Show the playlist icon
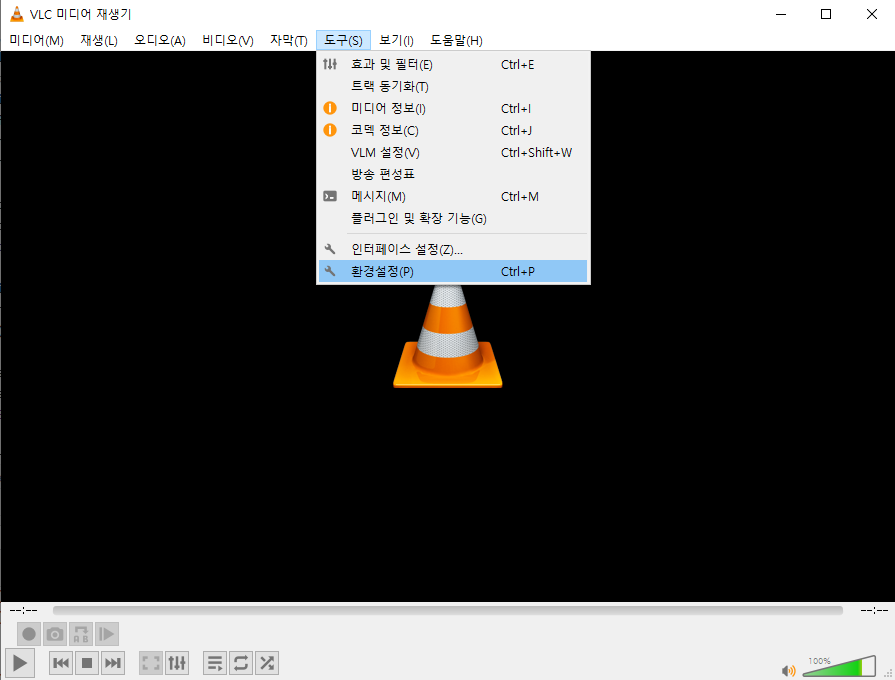Viewport: 895px width, 680px height. click(215, 663)
